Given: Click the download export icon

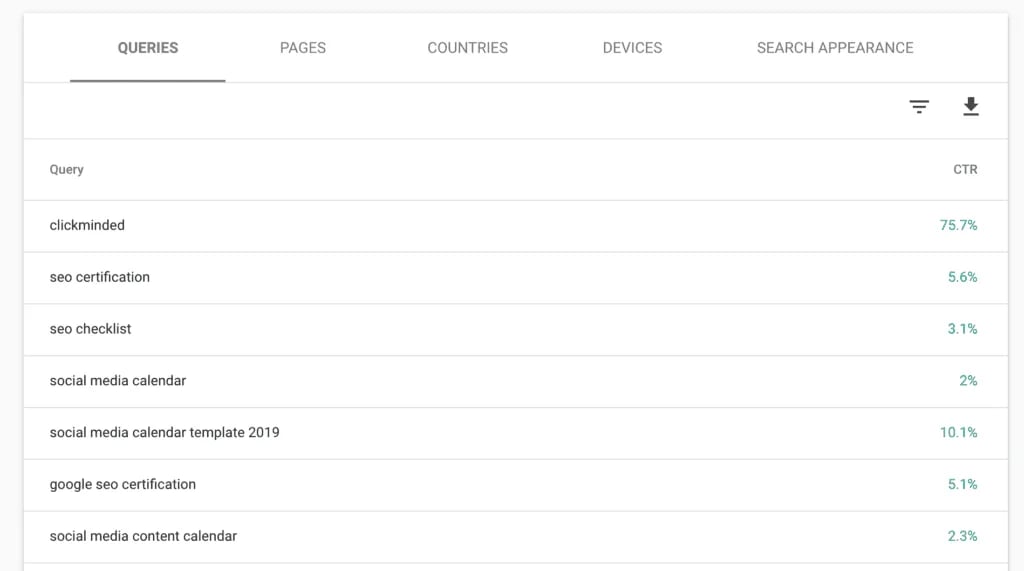Looking at the screenshot, I should pos(970,108).
